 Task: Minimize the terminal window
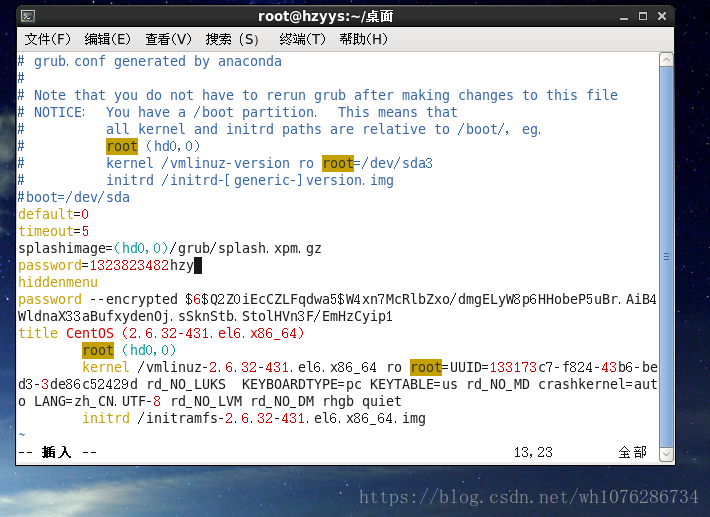pos(624,17)
